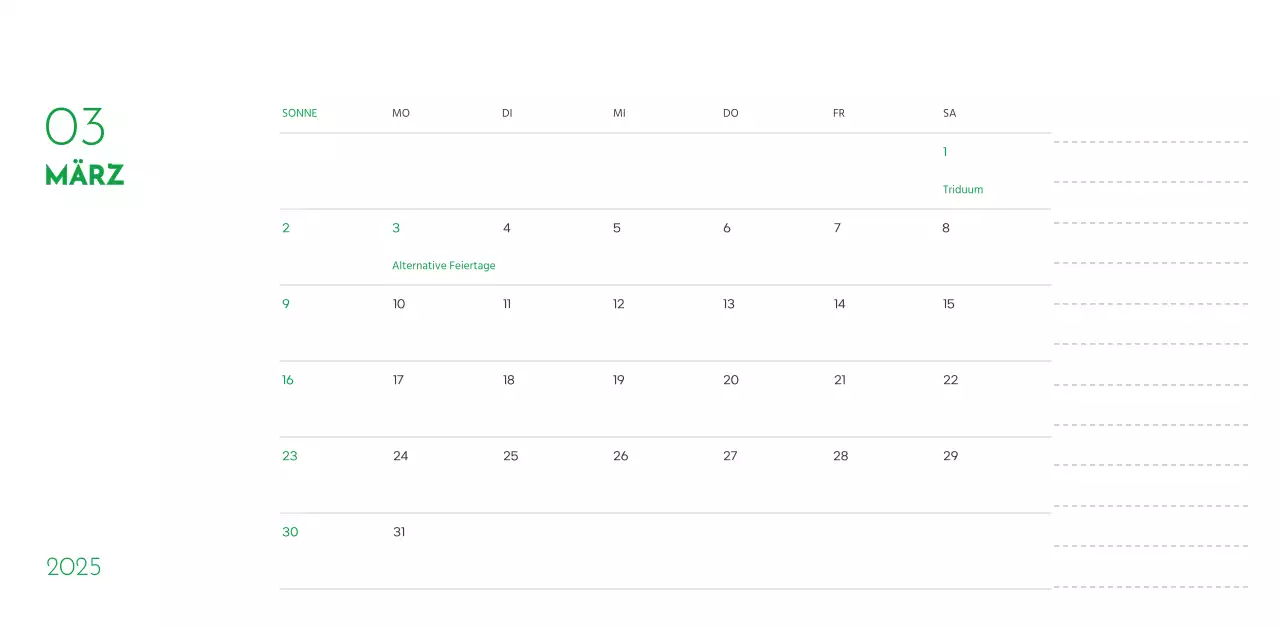Select date 6 in the first full week
Screen dimensions: 1280x627
tap(727, 228)
